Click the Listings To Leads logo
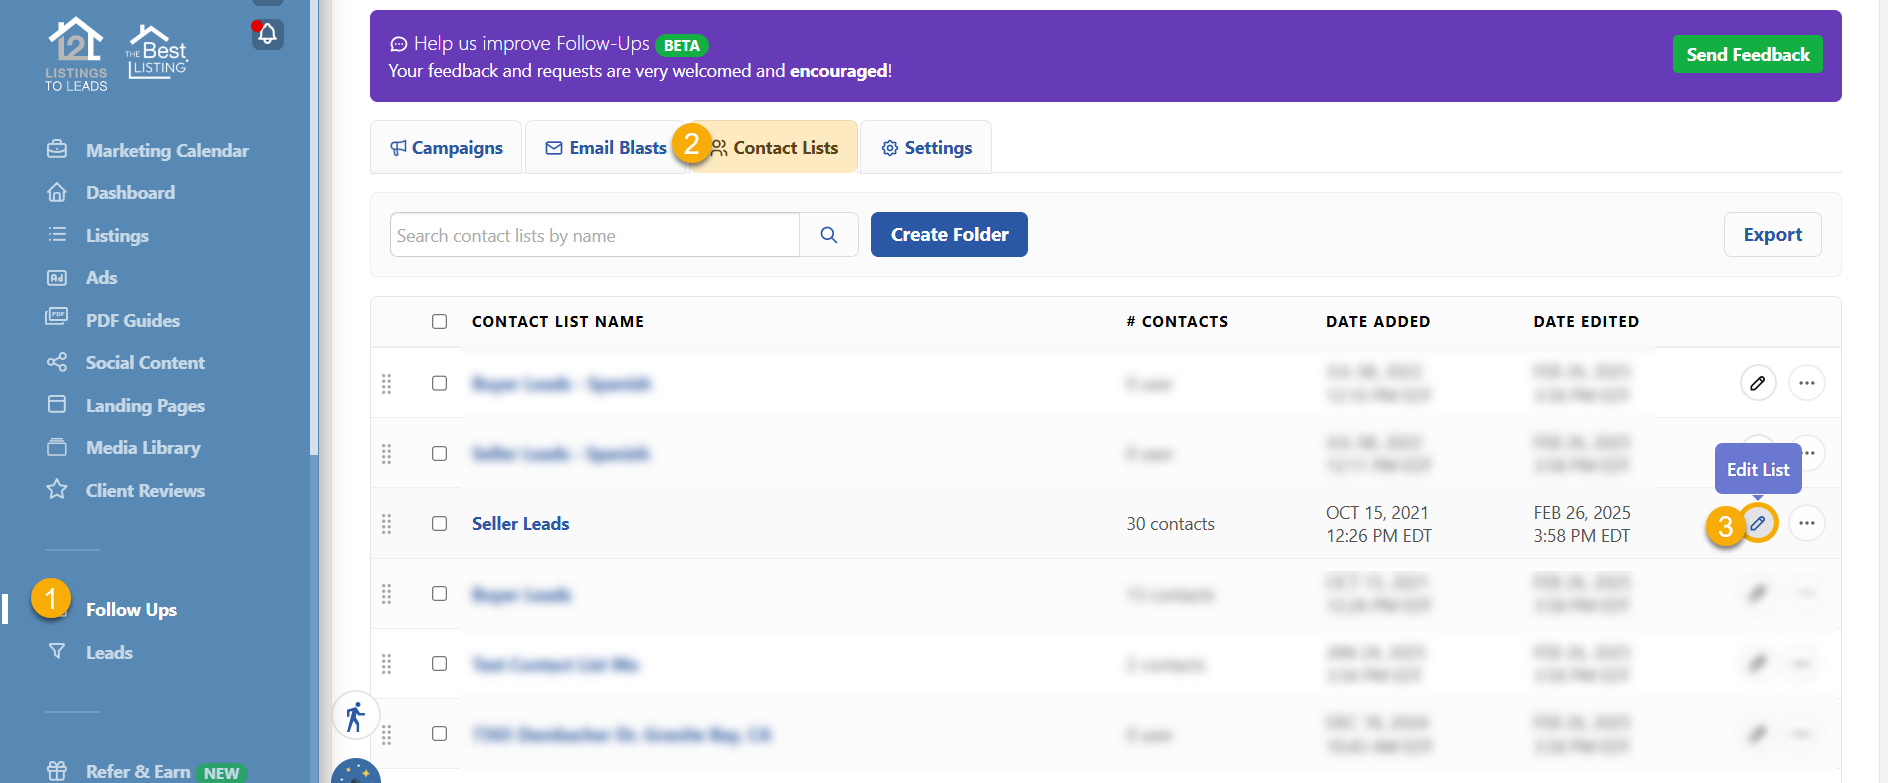The height and width of the screenshot is (783, 1888). click(x=76, y=54)
